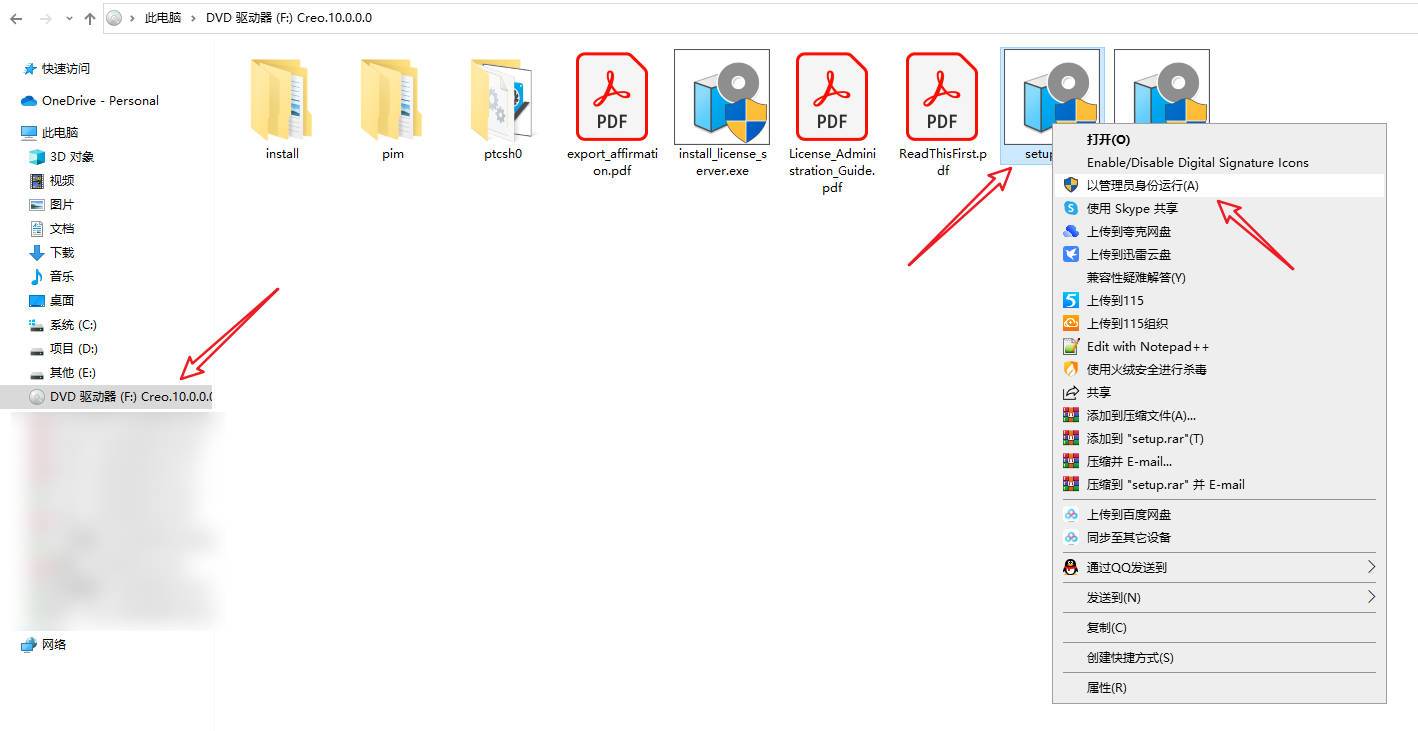Viewport: 1418px width, 731px height.
Task: Open recent locations dropdown arrow
Action: pos(68,18)
